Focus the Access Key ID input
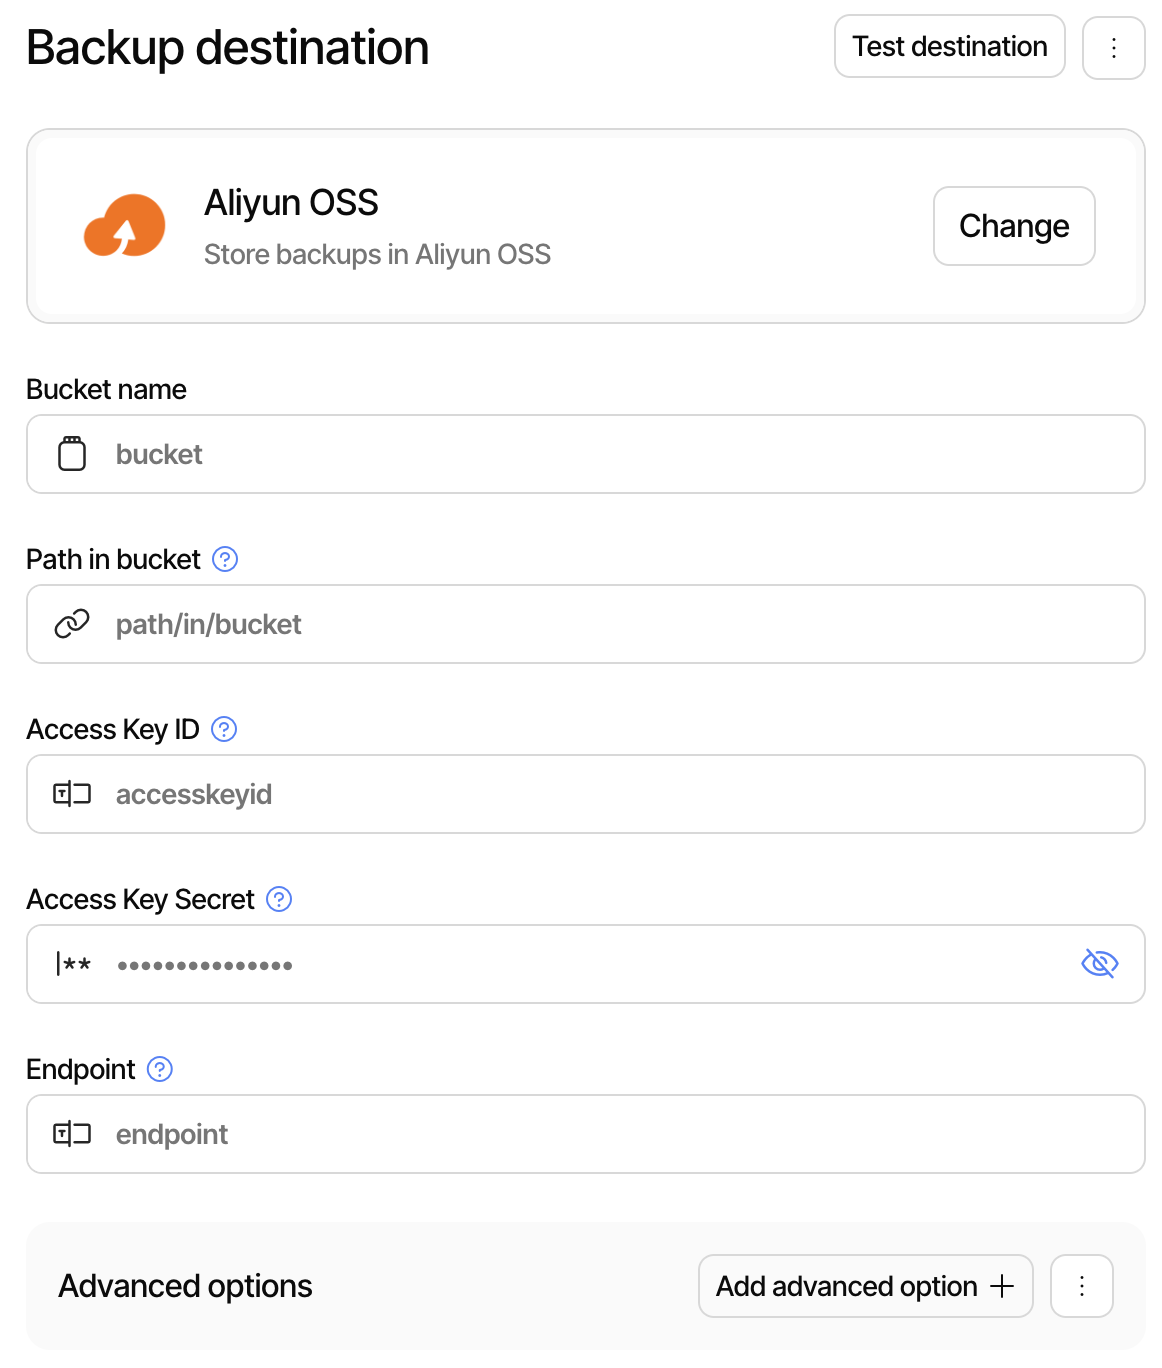Viewport: 1162px width, 1368px height. 500,793
